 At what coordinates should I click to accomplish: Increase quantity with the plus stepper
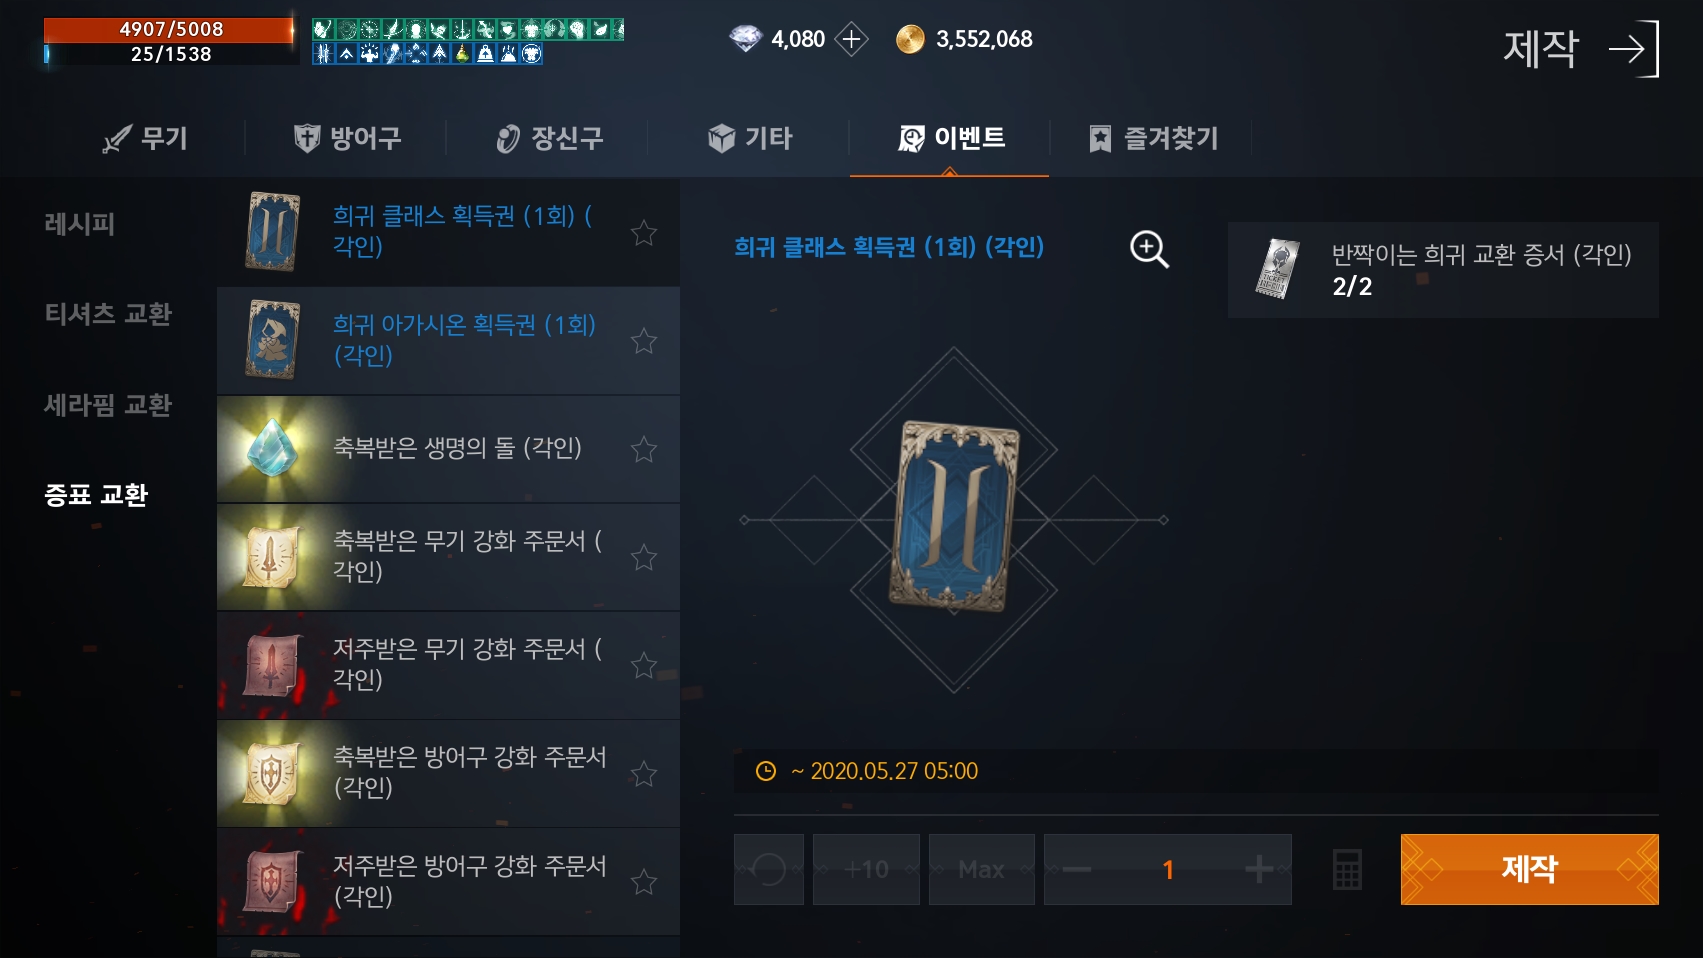[x=1259, y=869]
